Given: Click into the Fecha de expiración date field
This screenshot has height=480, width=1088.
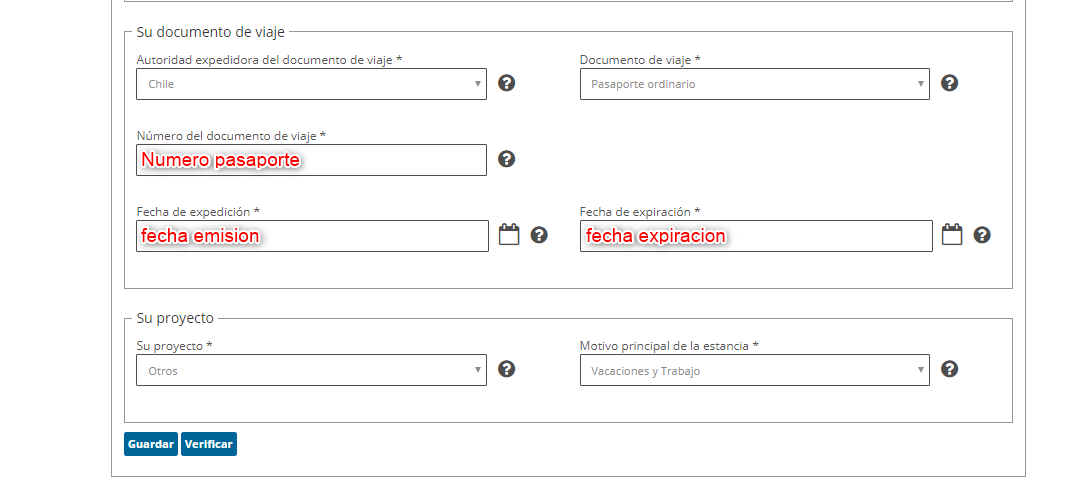Looking at the screenshot, I should [756, 236].
